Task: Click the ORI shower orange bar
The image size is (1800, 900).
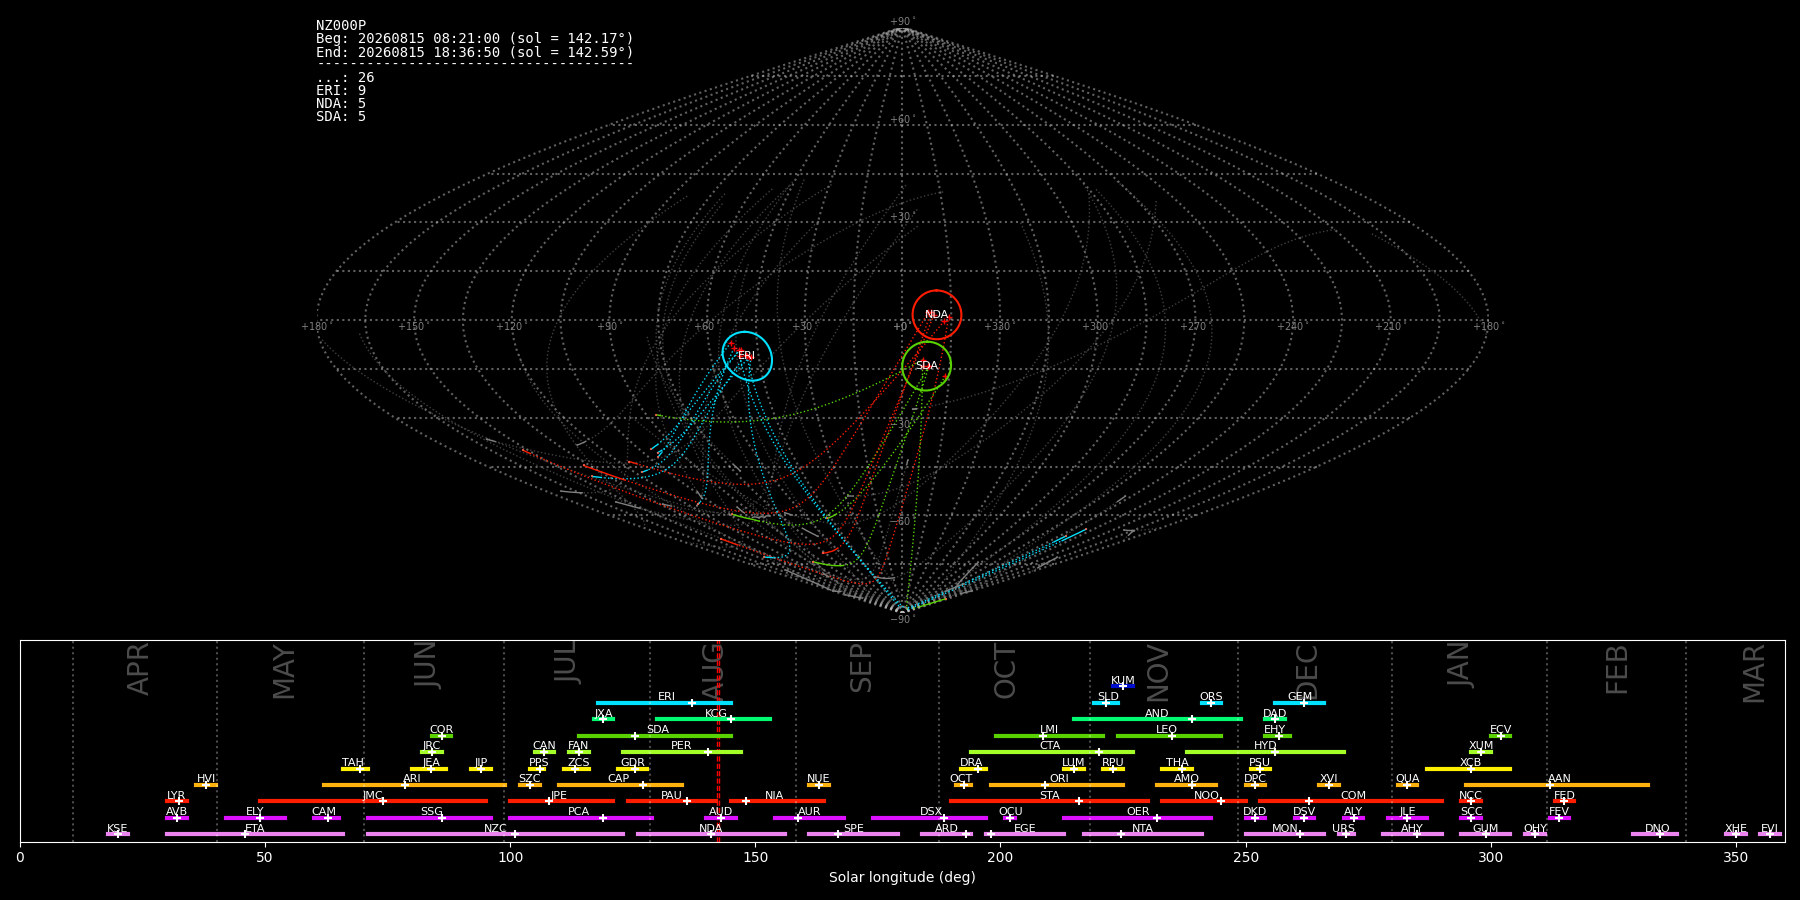Action: [x=1057, y=785]
